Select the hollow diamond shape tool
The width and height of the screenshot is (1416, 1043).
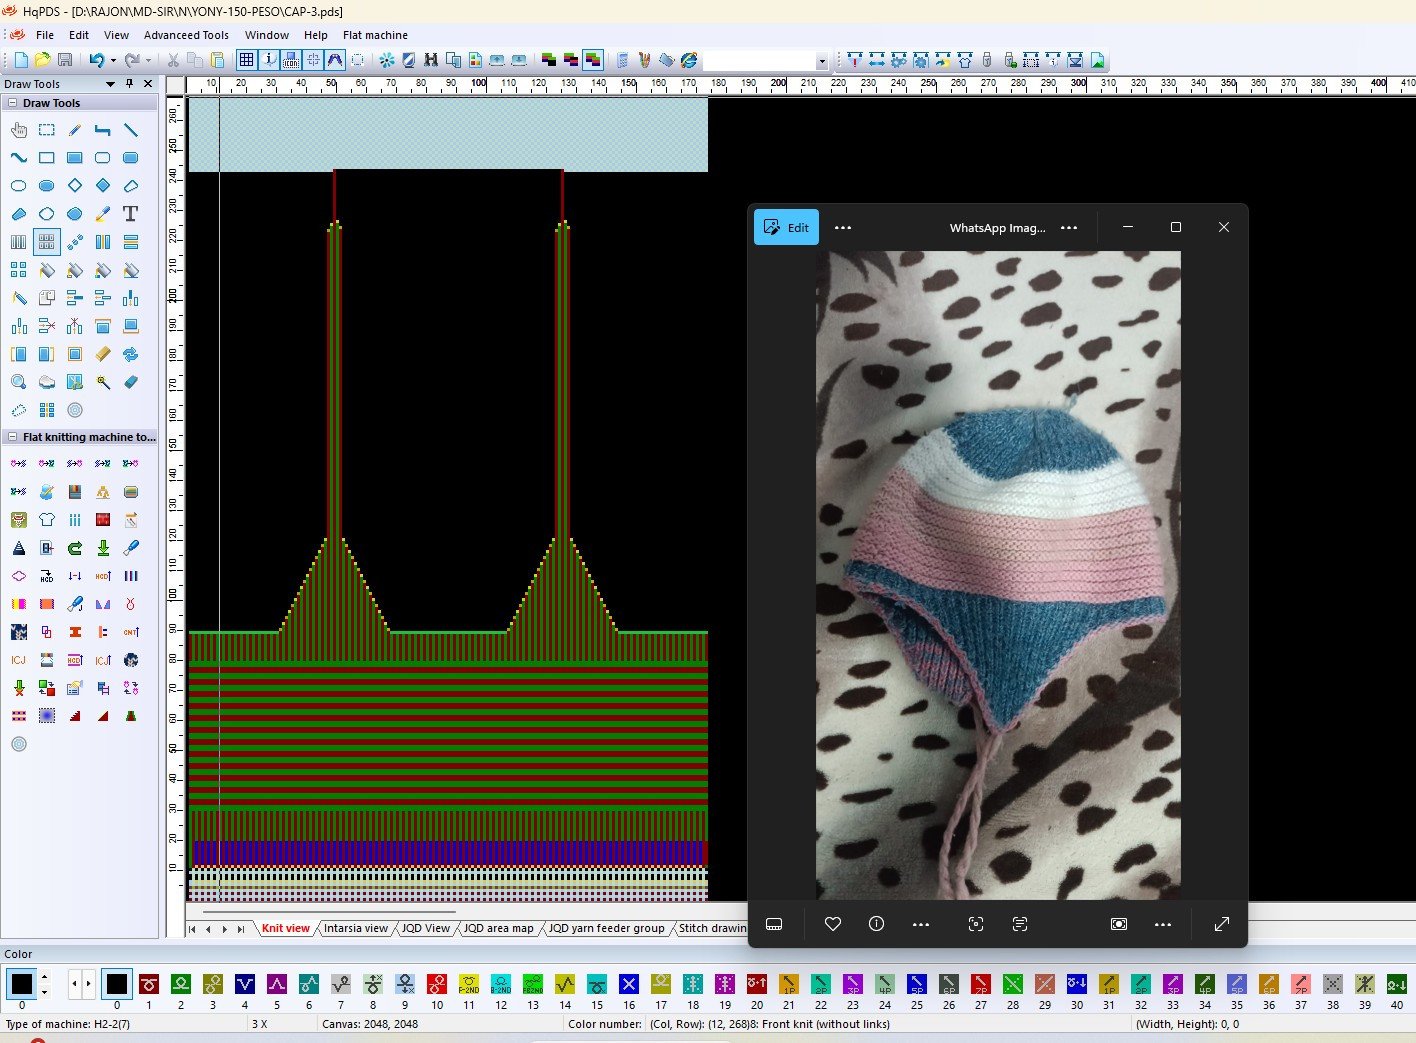click(x=75, y=186)
